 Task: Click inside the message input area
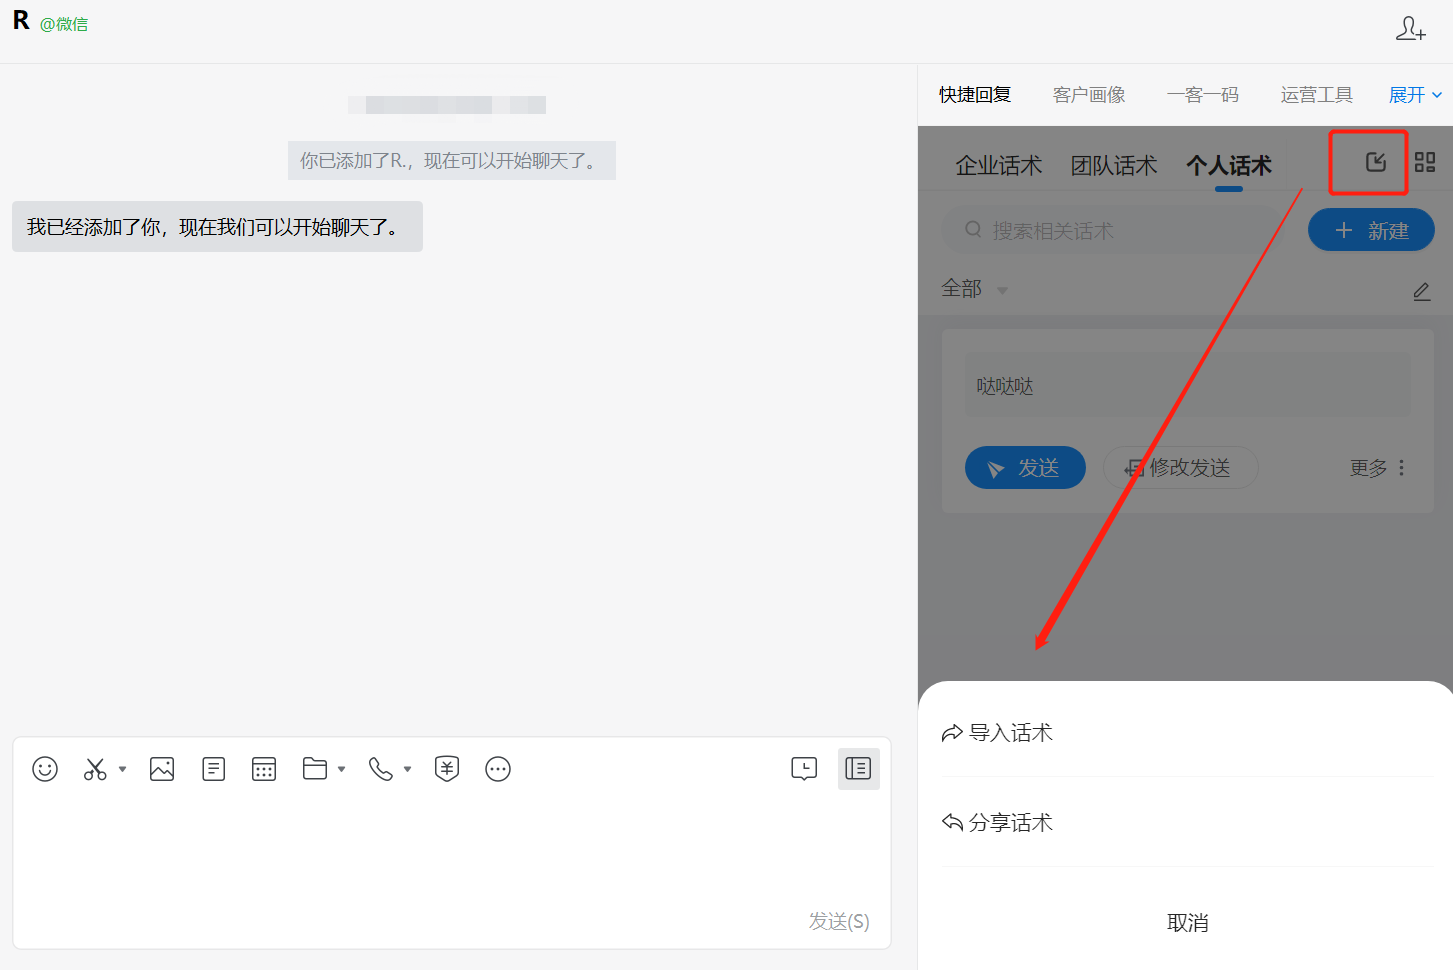tap(452, 850)
